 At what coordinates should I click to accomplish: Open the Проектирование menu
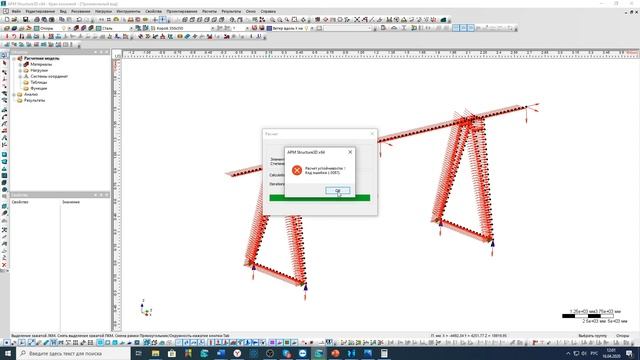pyautogui.click(x=182, y=11)
